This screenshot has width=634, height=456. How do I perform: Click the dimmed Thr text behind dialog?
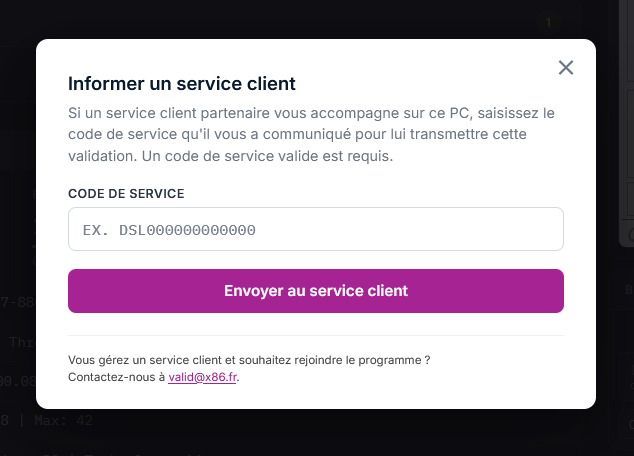coord(21,342)
